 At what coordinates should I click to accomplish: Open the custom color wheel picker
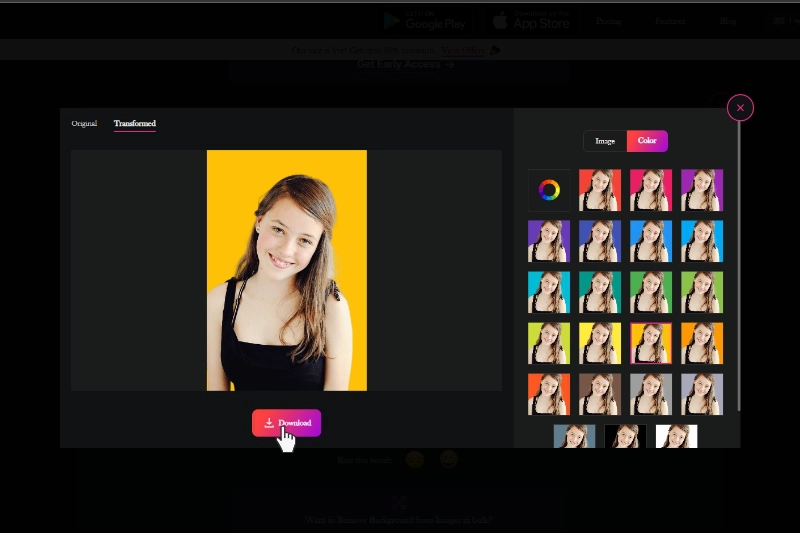point(549,190)
